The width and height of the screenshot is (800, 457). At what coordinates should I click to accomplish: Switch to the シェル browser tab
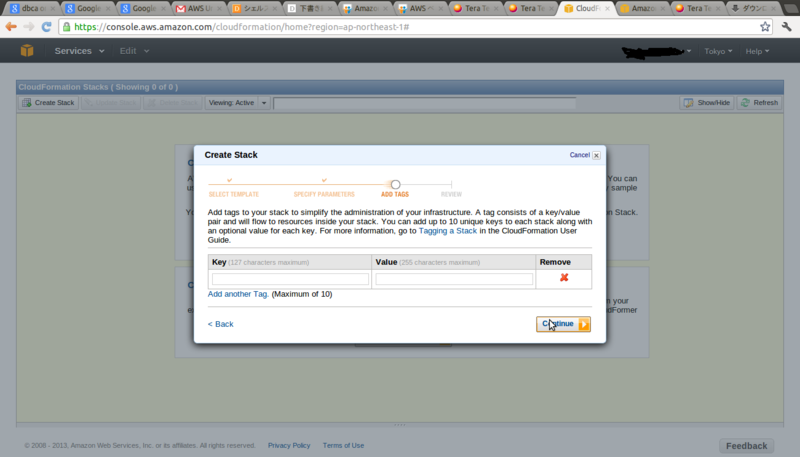point(255,8)
